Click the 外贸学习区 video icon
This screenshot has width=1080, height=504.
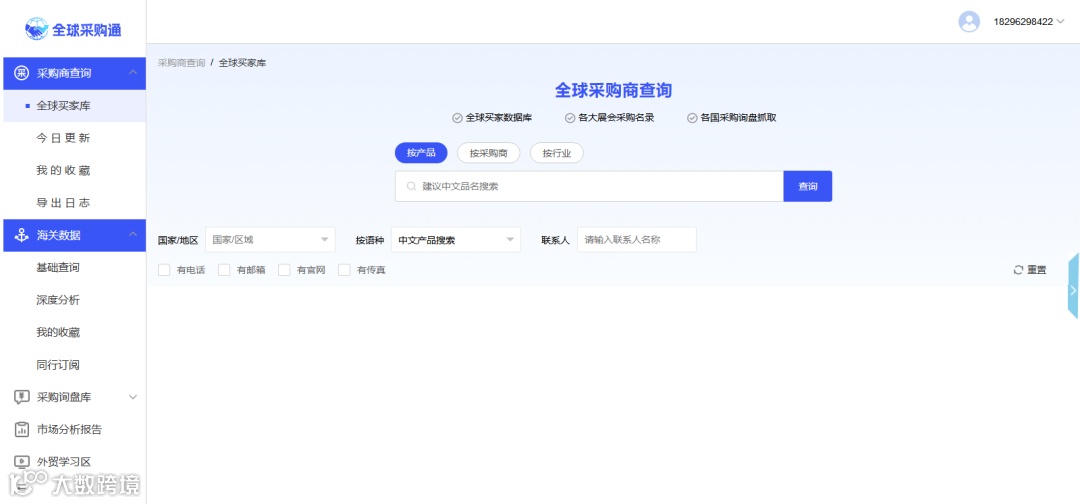pos(22,462)
